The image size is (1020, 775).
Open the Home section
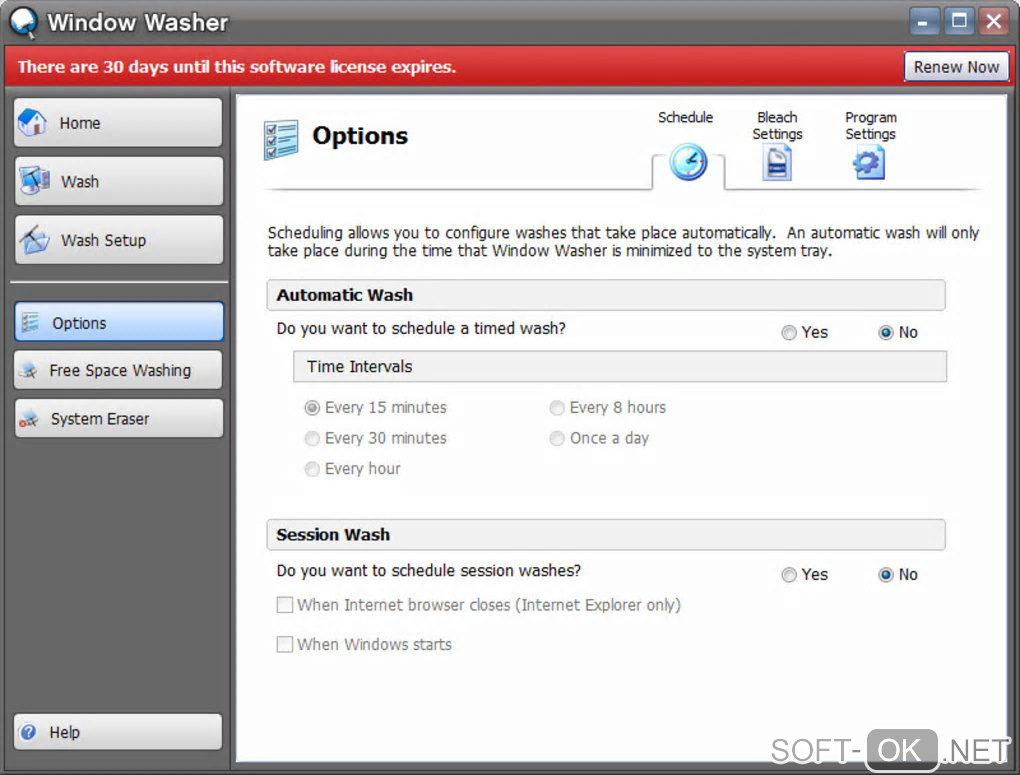click(118, 123)
